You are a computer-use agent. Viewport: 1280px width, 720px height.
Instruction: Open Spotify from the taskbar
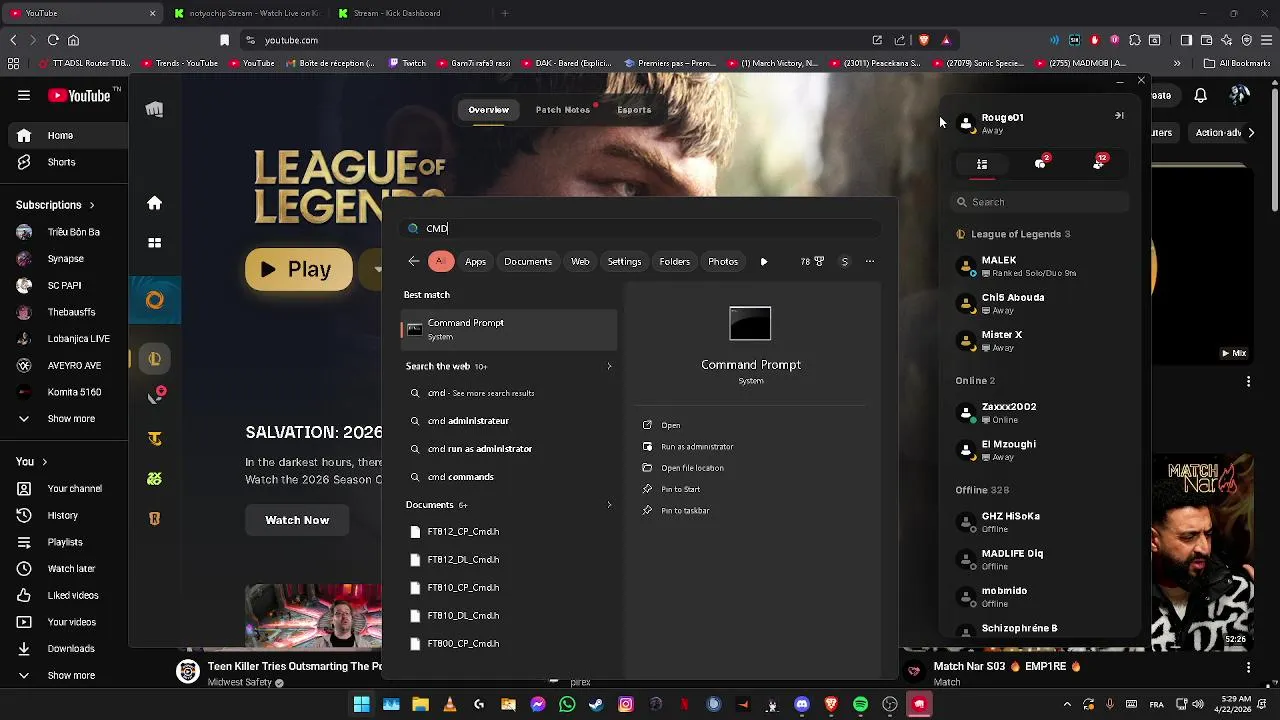tap(860, 704)
